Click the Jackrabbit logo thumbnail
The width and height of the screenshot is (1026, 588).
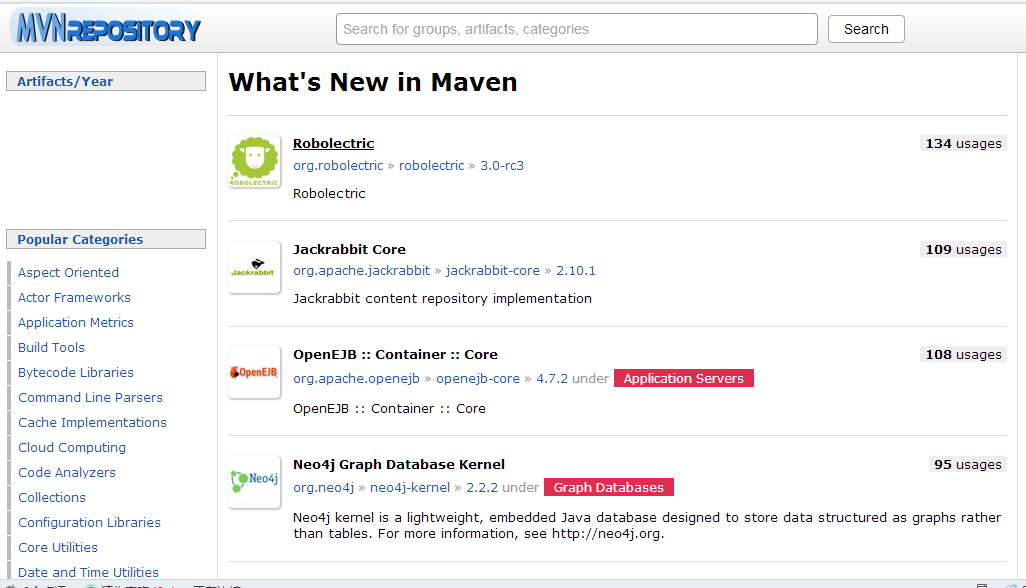pos(255,267)
